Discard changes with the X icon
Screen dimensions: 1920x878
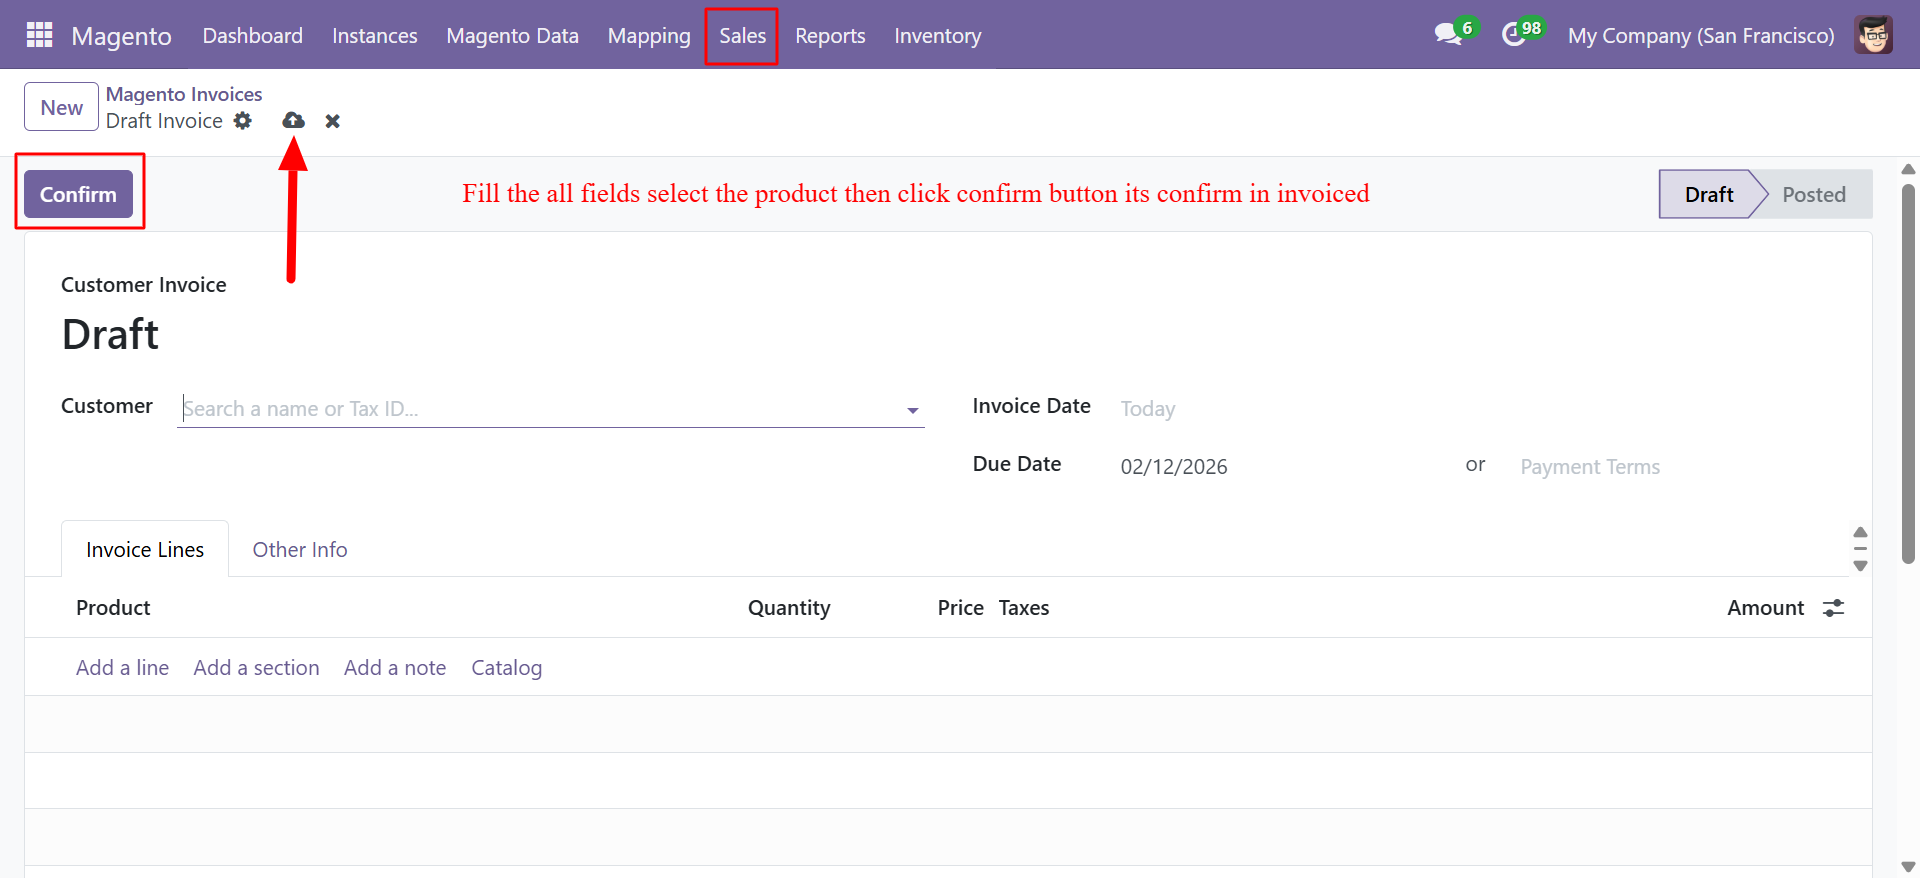[x=333, y=121]
